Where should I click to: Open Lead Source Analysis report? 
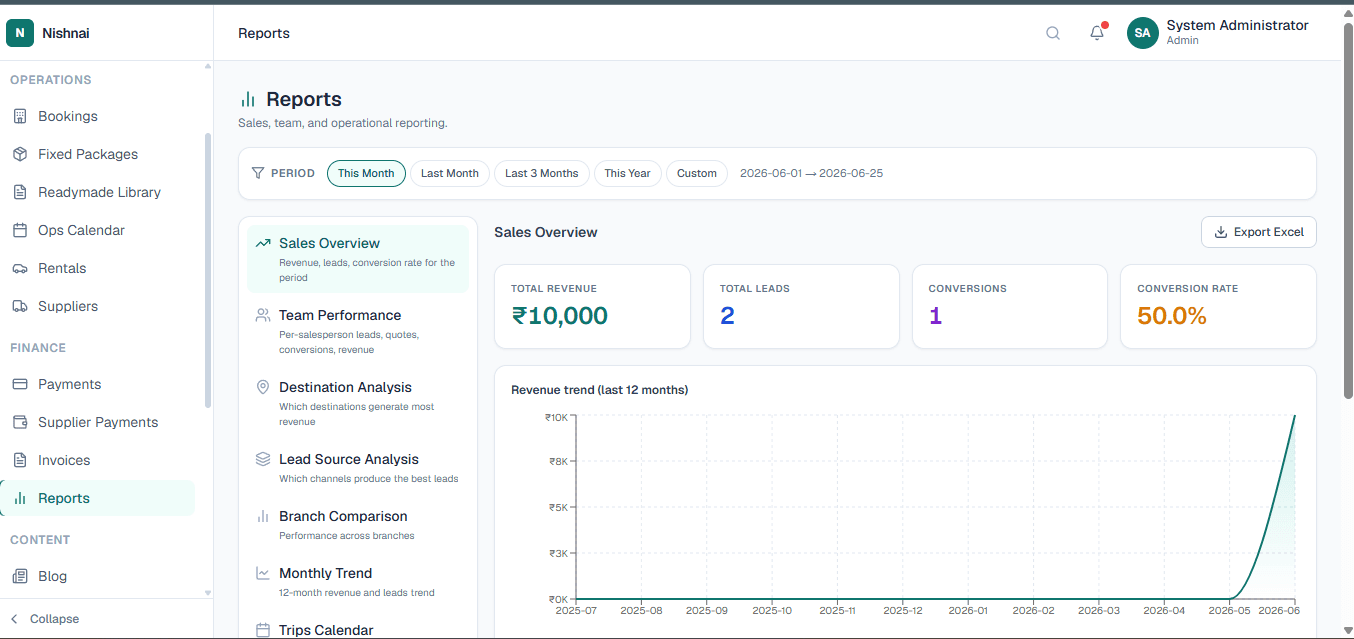[358, 468]
